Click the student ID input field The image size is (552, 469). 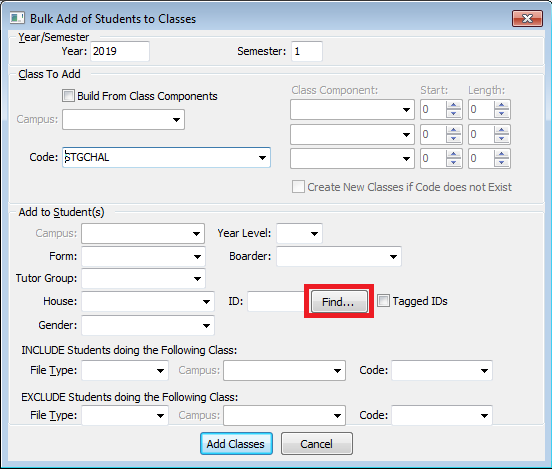pyautogui.click(x=277, y=301)
